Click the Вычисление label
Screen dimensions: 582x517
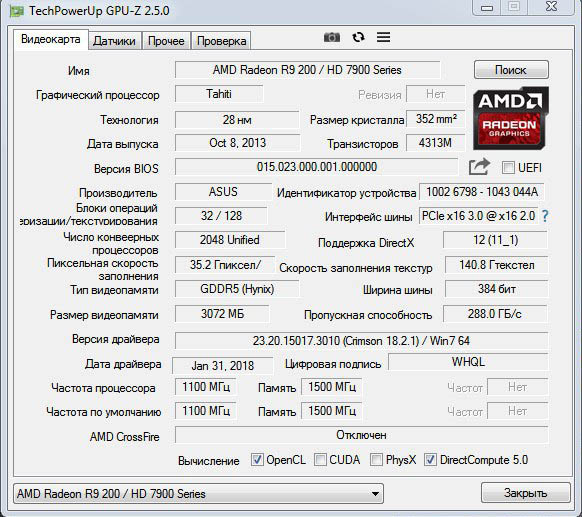209,461
